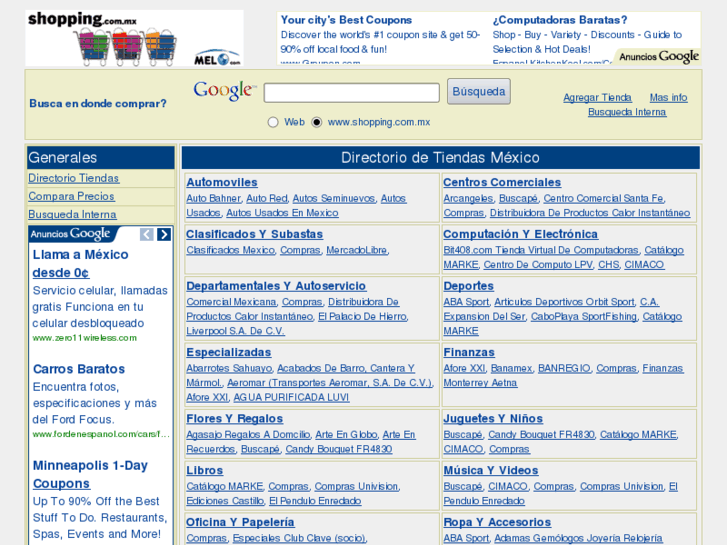
Task: Focus the Google search text field
Action: (x=351, y=93)
